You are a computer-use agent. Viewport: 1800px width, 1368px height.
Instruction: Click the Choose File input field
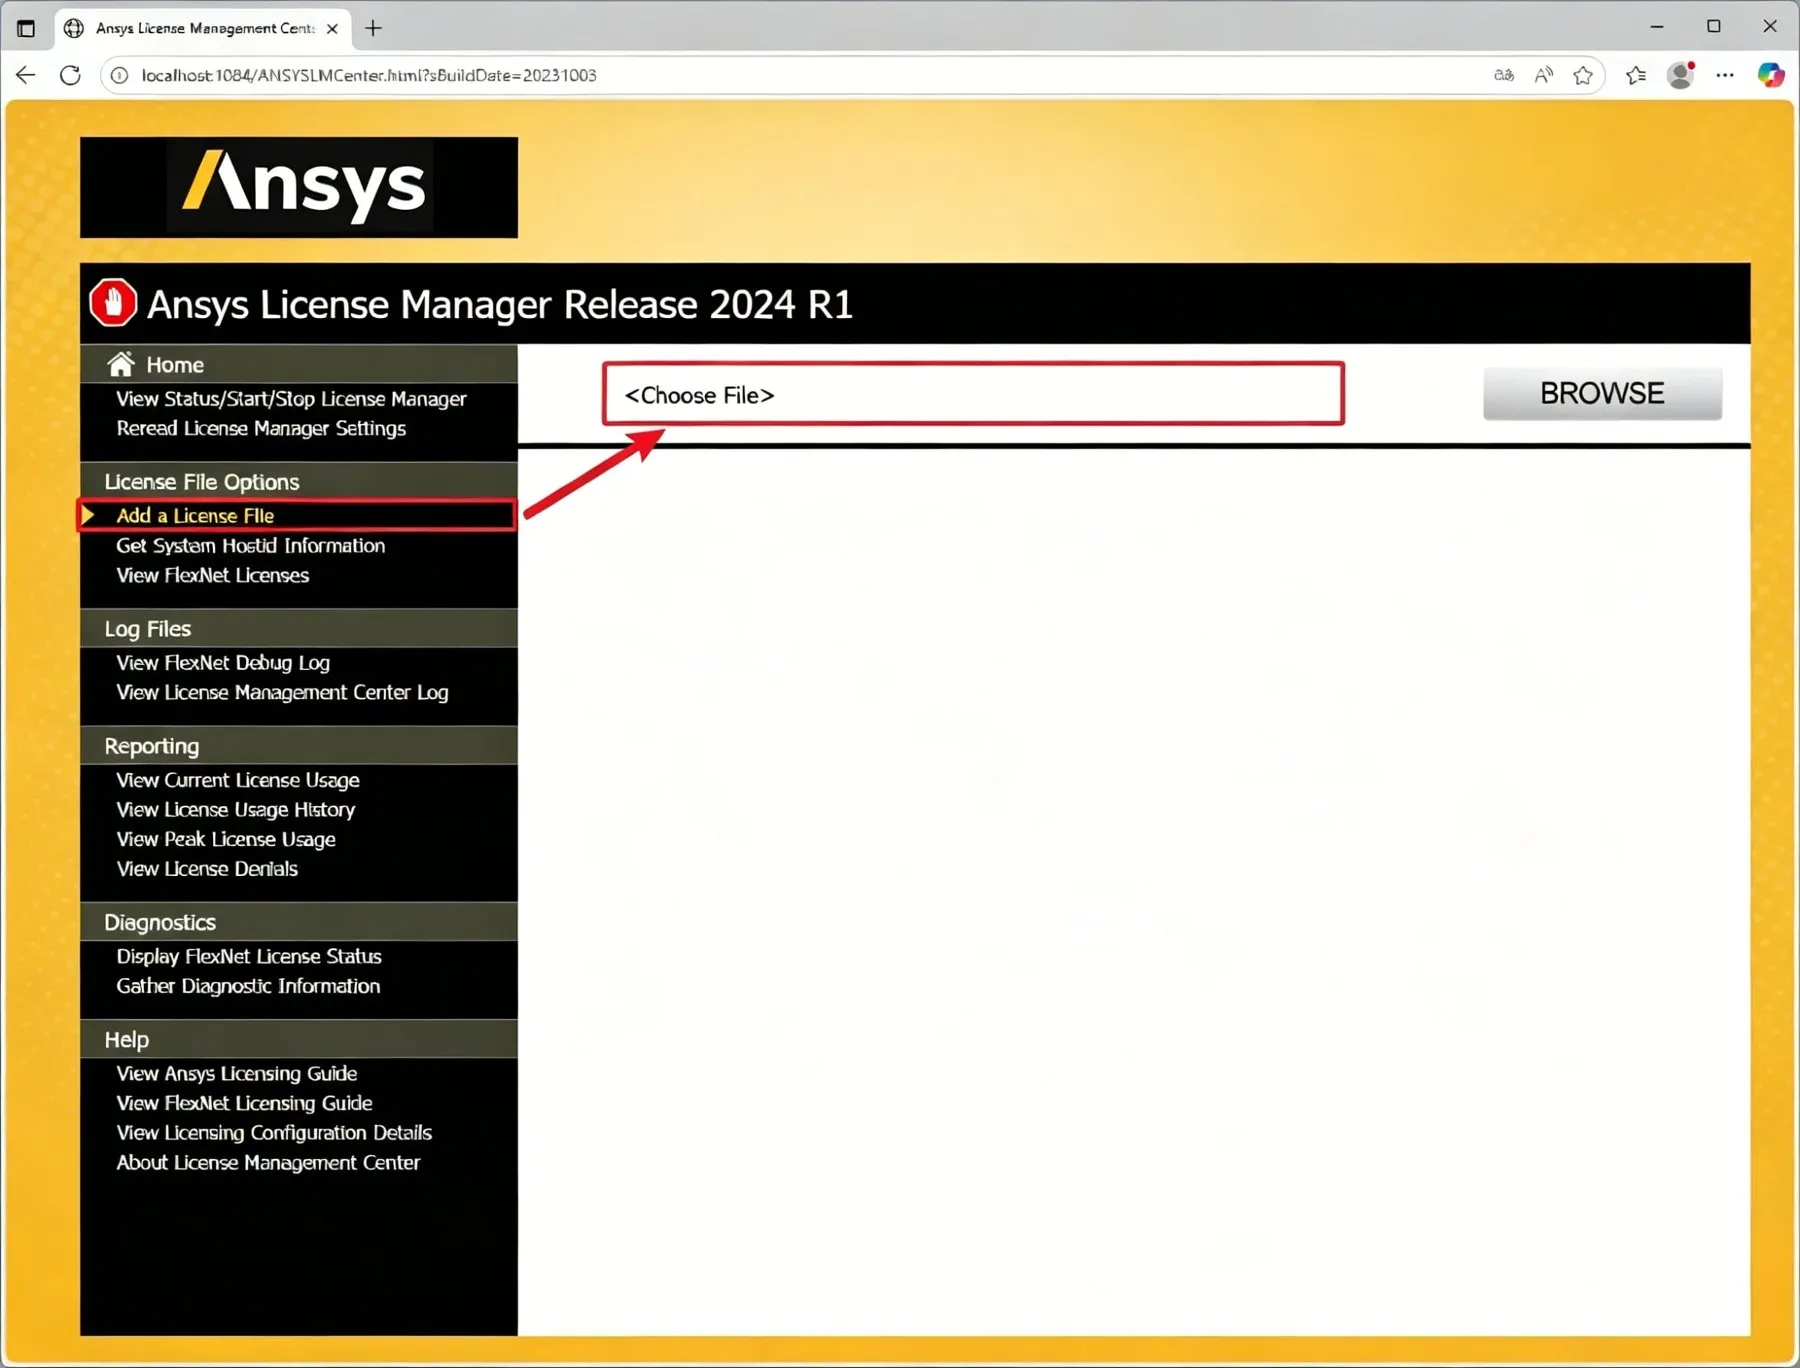(x=973, y=394)
